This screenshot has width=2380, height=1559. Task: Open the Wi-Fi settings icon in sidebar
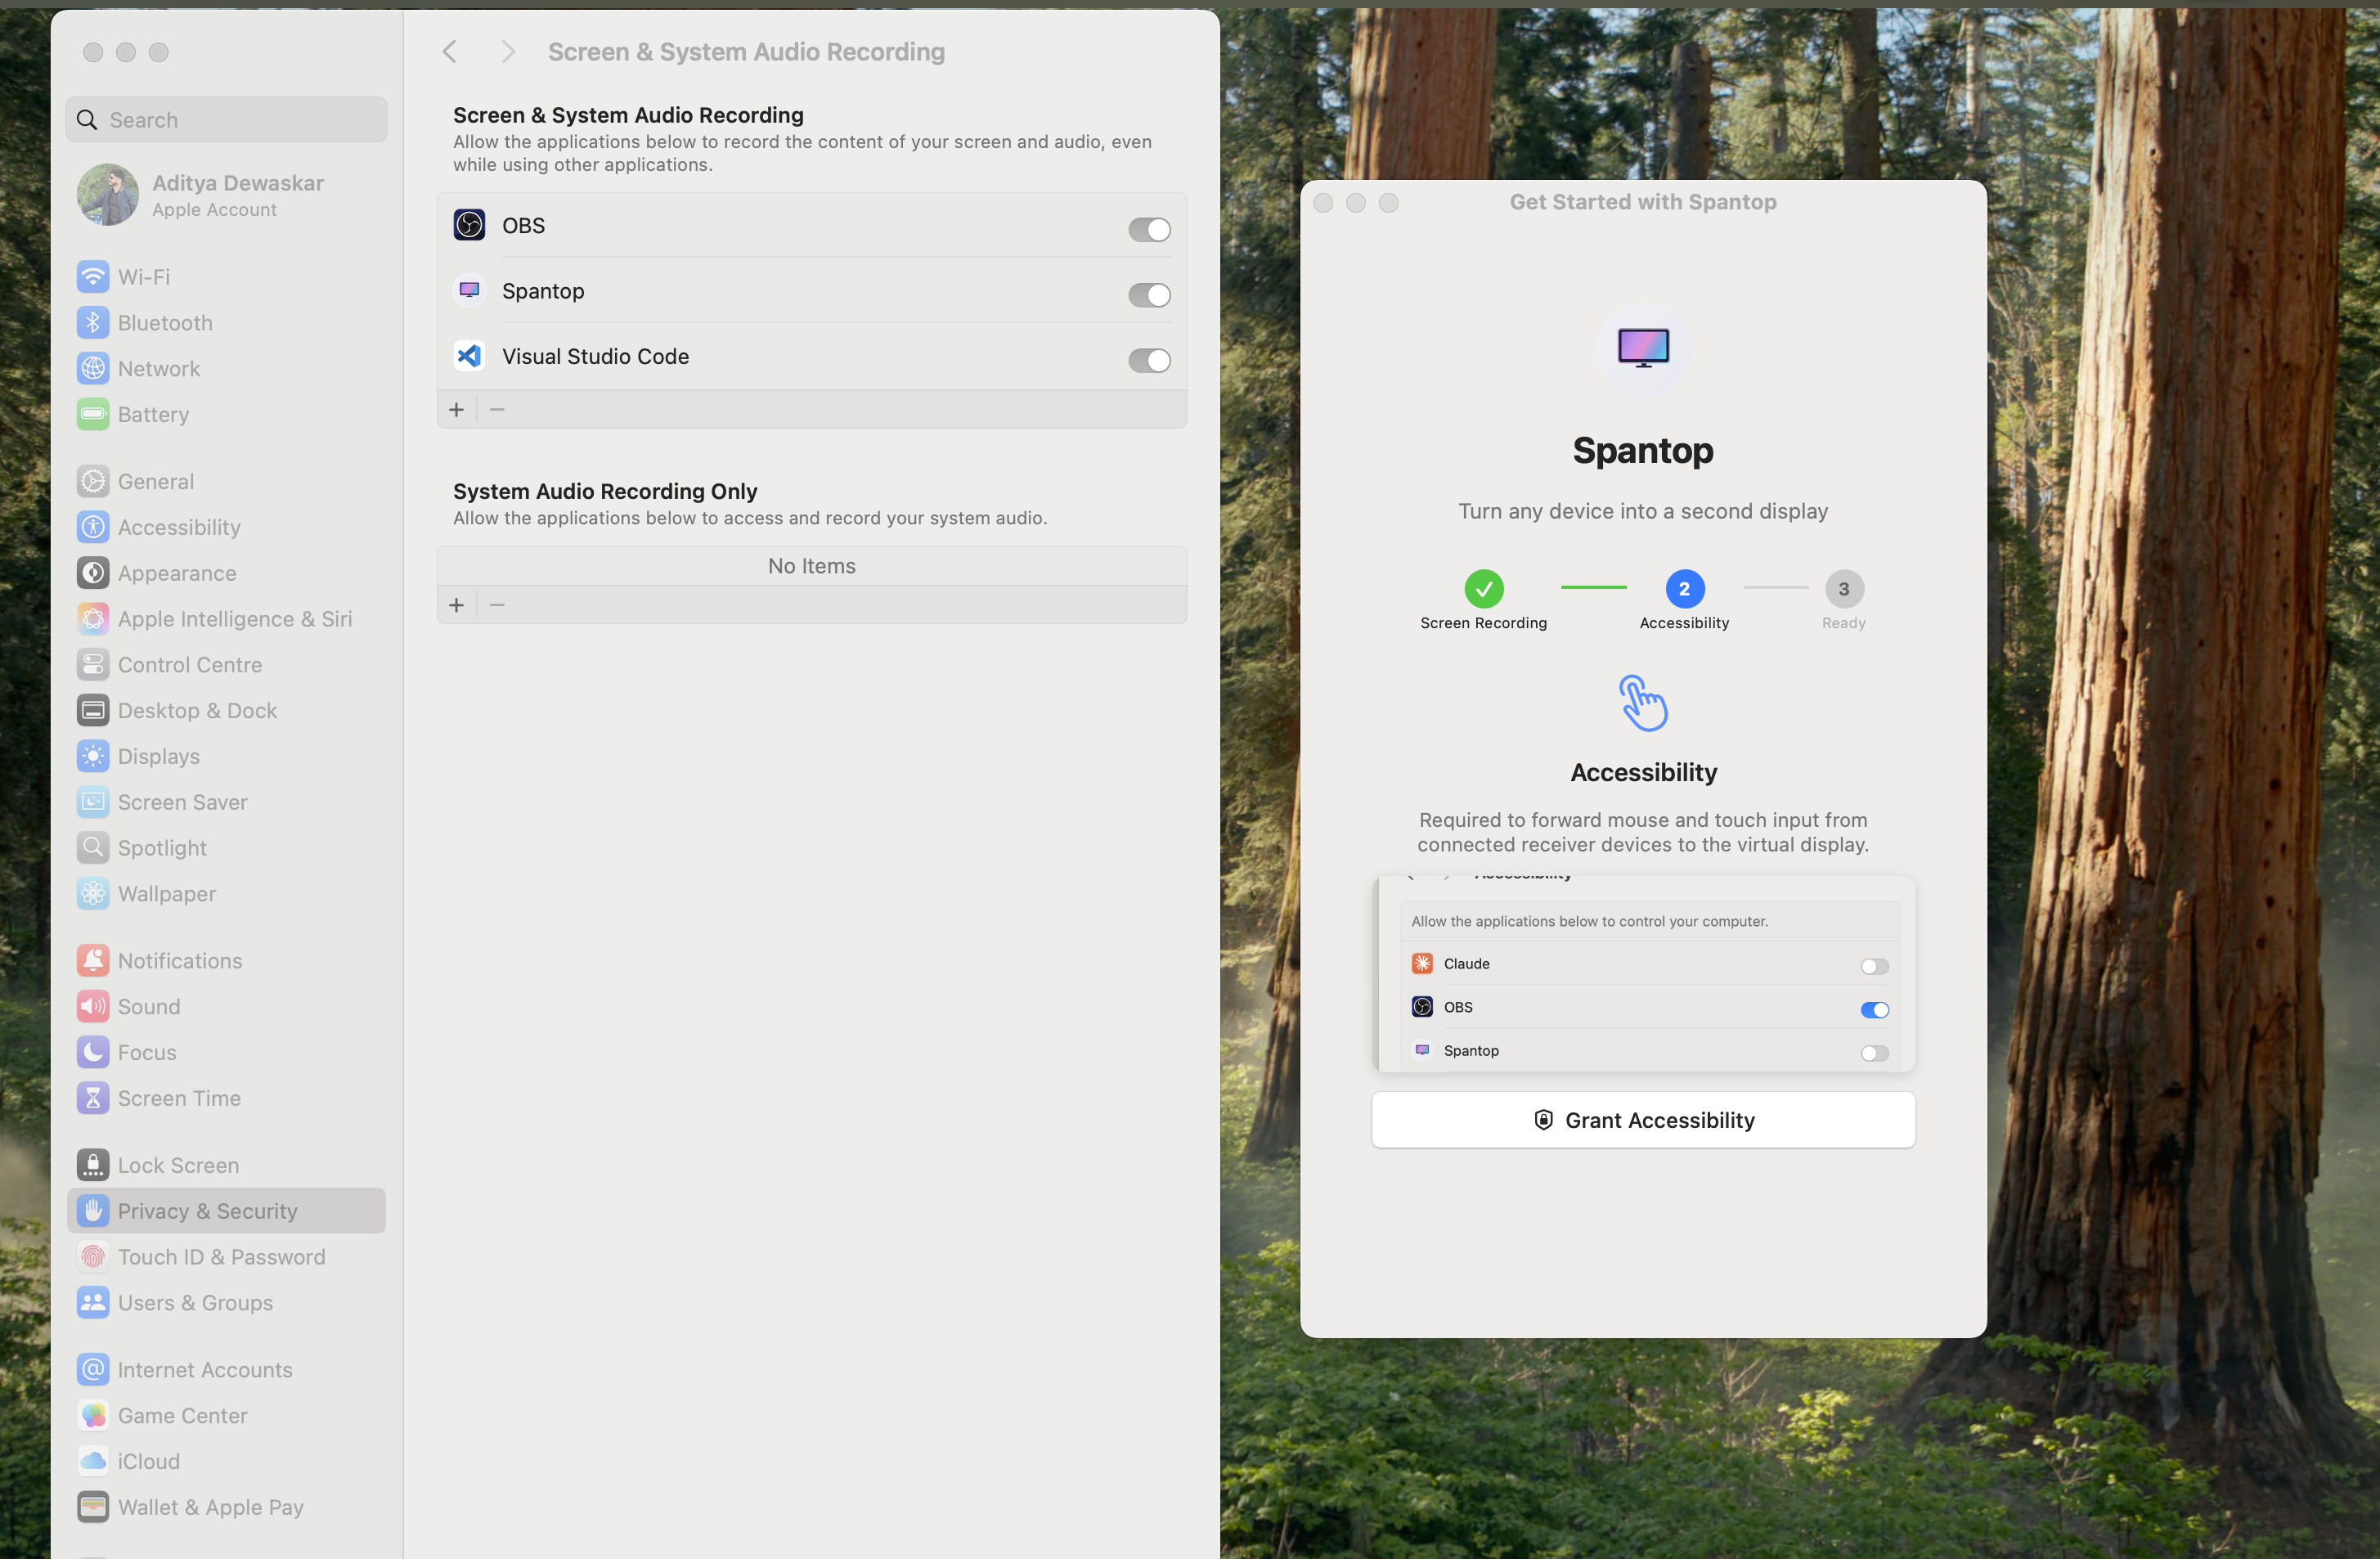click(x=93, y=277)
